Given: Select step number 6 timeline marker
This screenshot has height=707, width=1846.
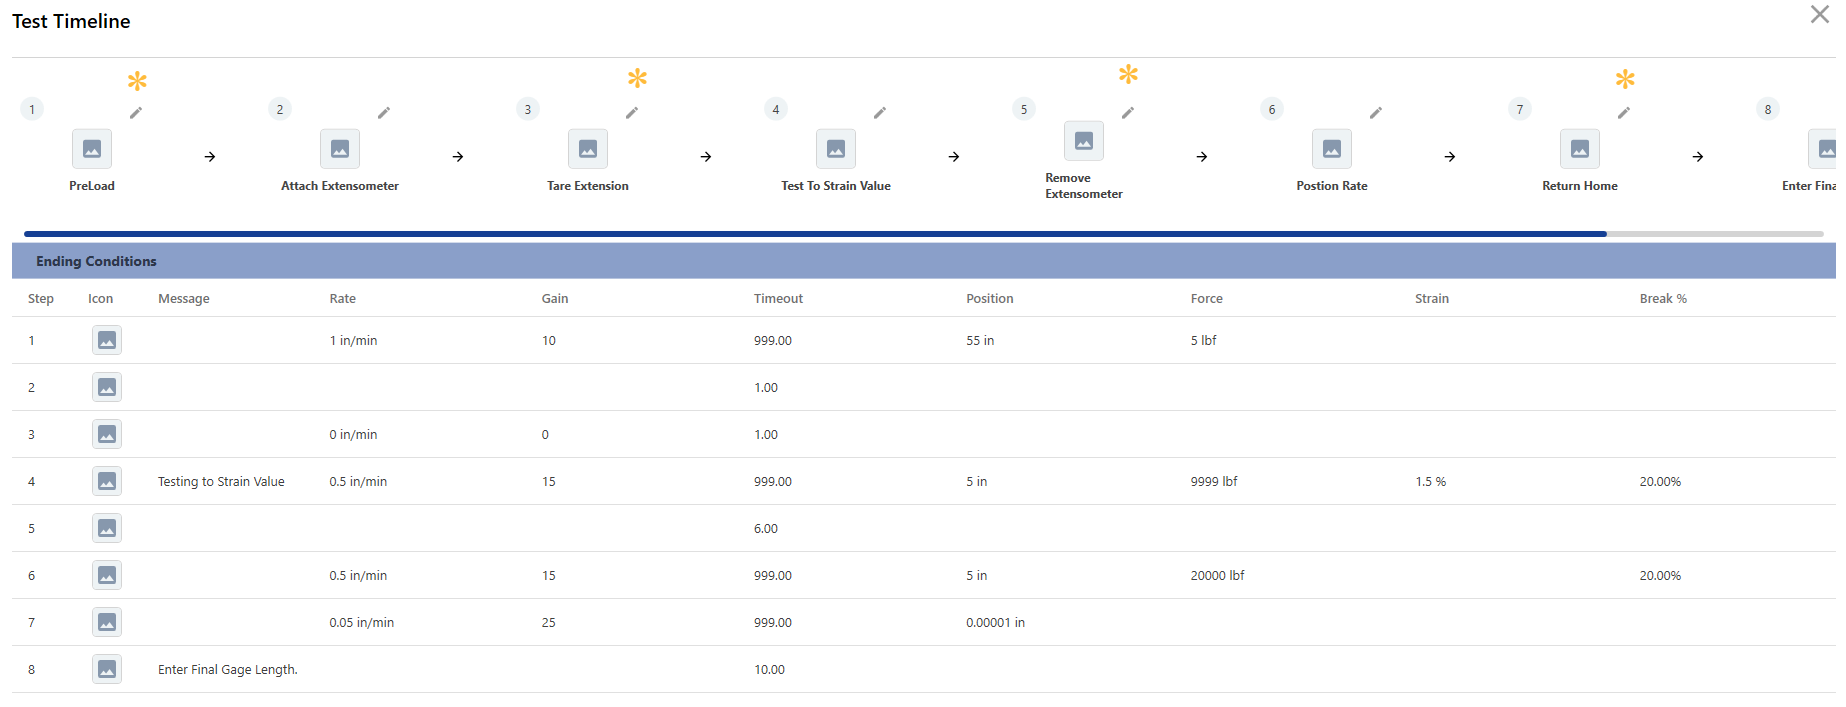Looking at the screenshot, I should pyautogui.click(x=1272, y=109).
